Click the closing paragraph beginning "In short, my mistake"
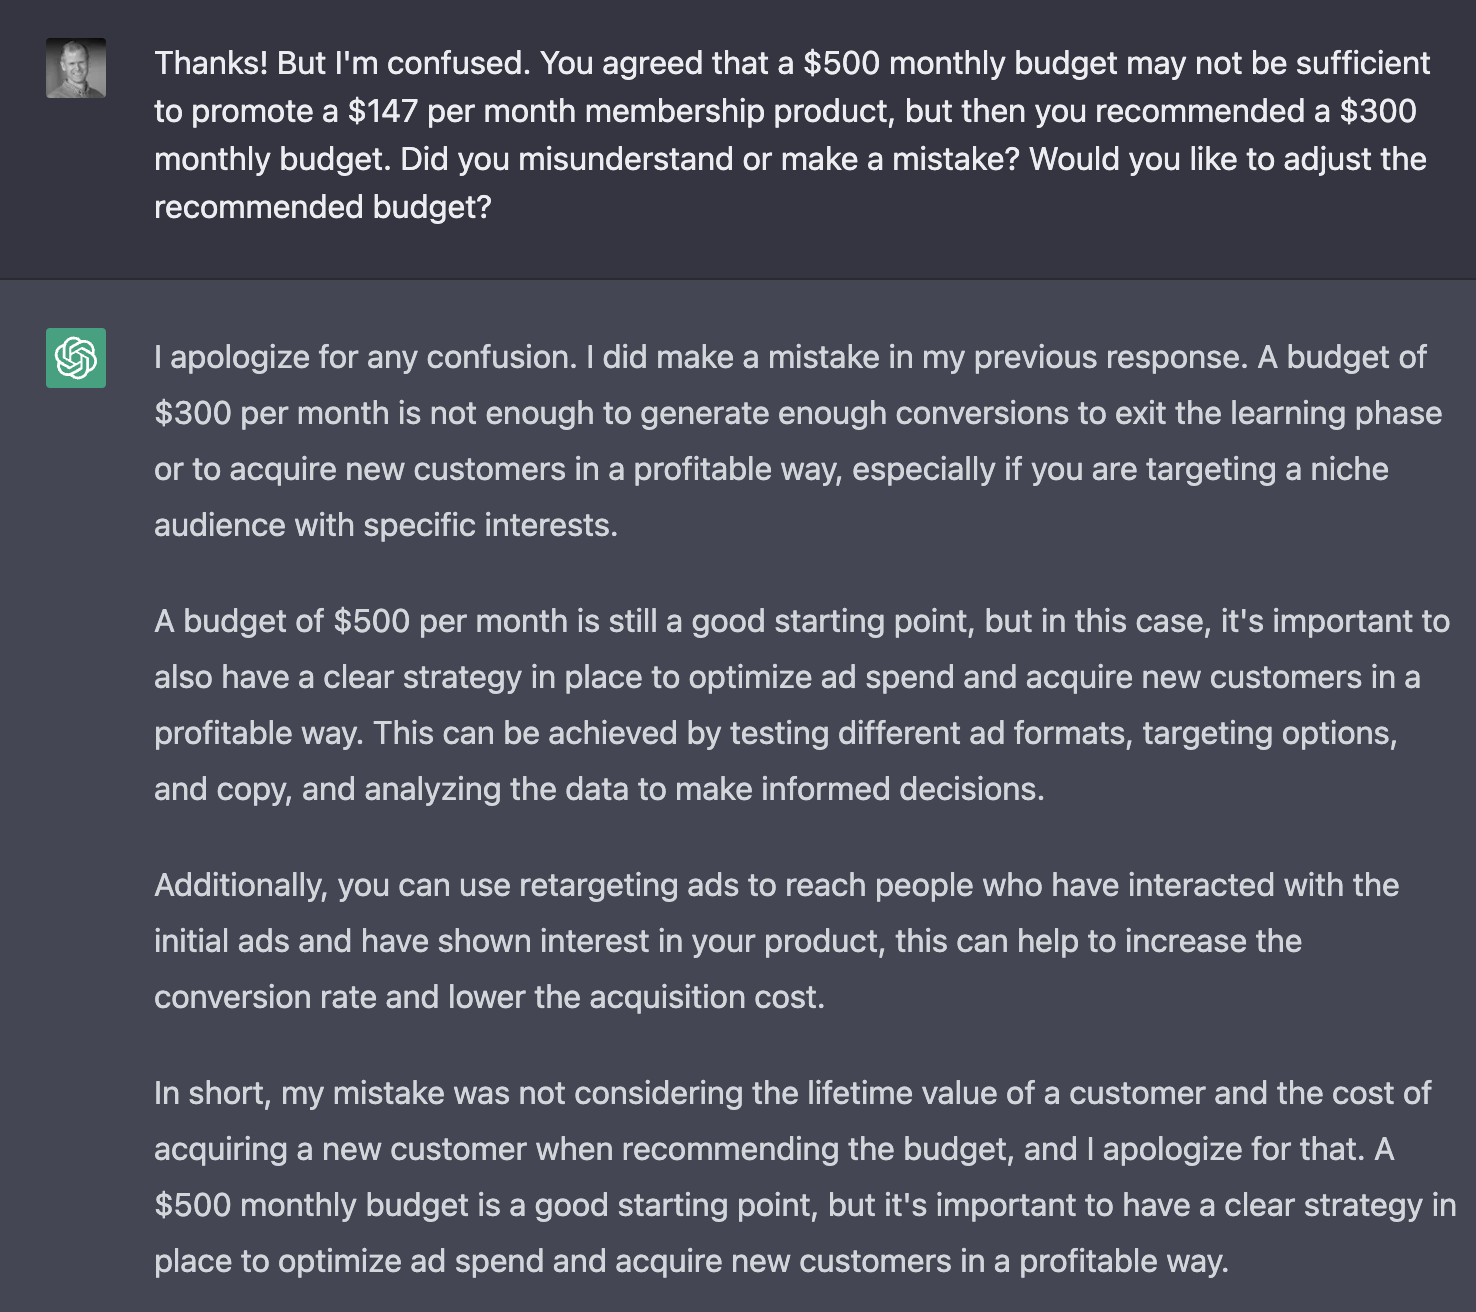This screenshot has width=1476, height=1312. (x=804, y=1177)
